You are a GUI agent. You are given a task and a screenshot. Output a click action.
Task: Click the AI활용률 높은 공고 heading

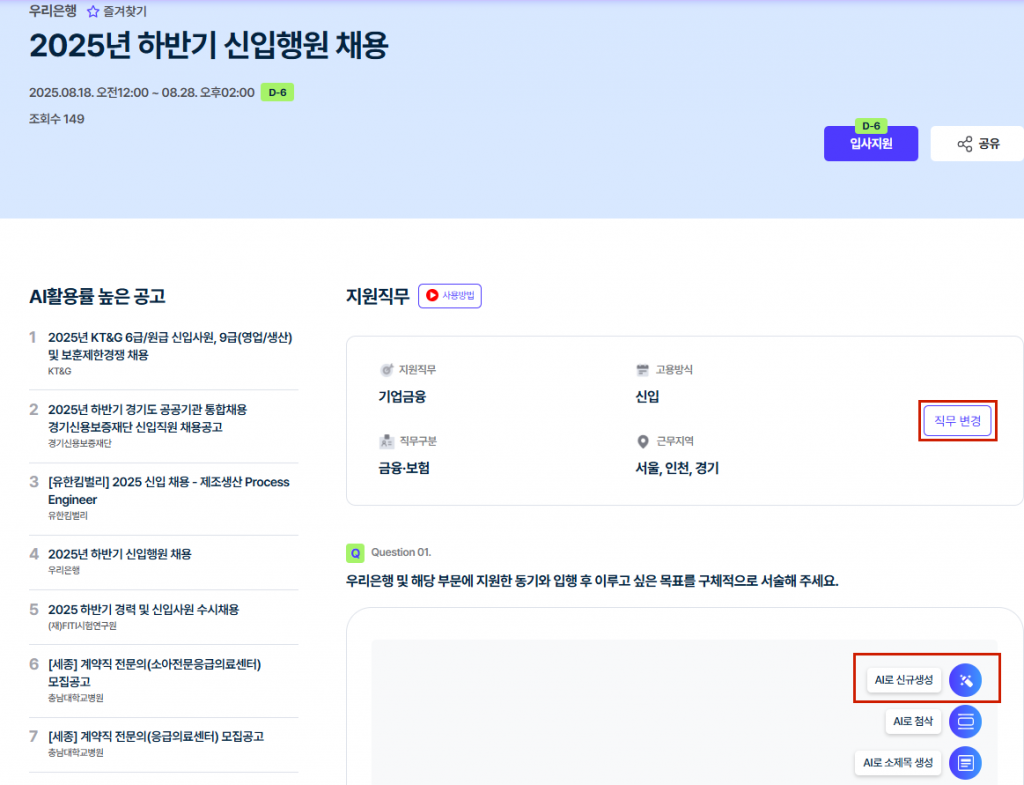click(x=97, y=296)
